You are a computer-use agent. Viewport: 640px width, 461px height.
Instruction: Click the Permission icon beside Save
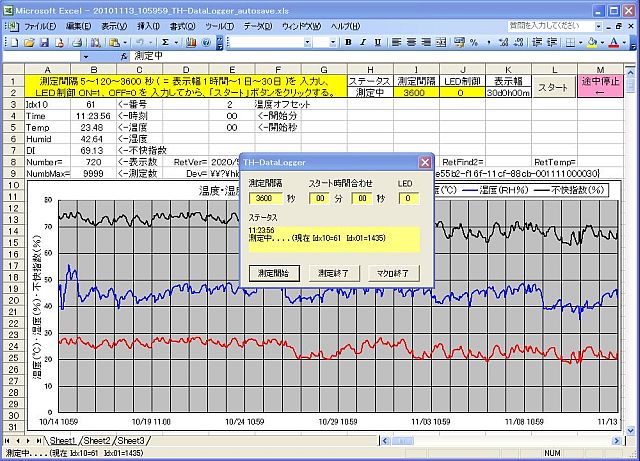[59, 42]
